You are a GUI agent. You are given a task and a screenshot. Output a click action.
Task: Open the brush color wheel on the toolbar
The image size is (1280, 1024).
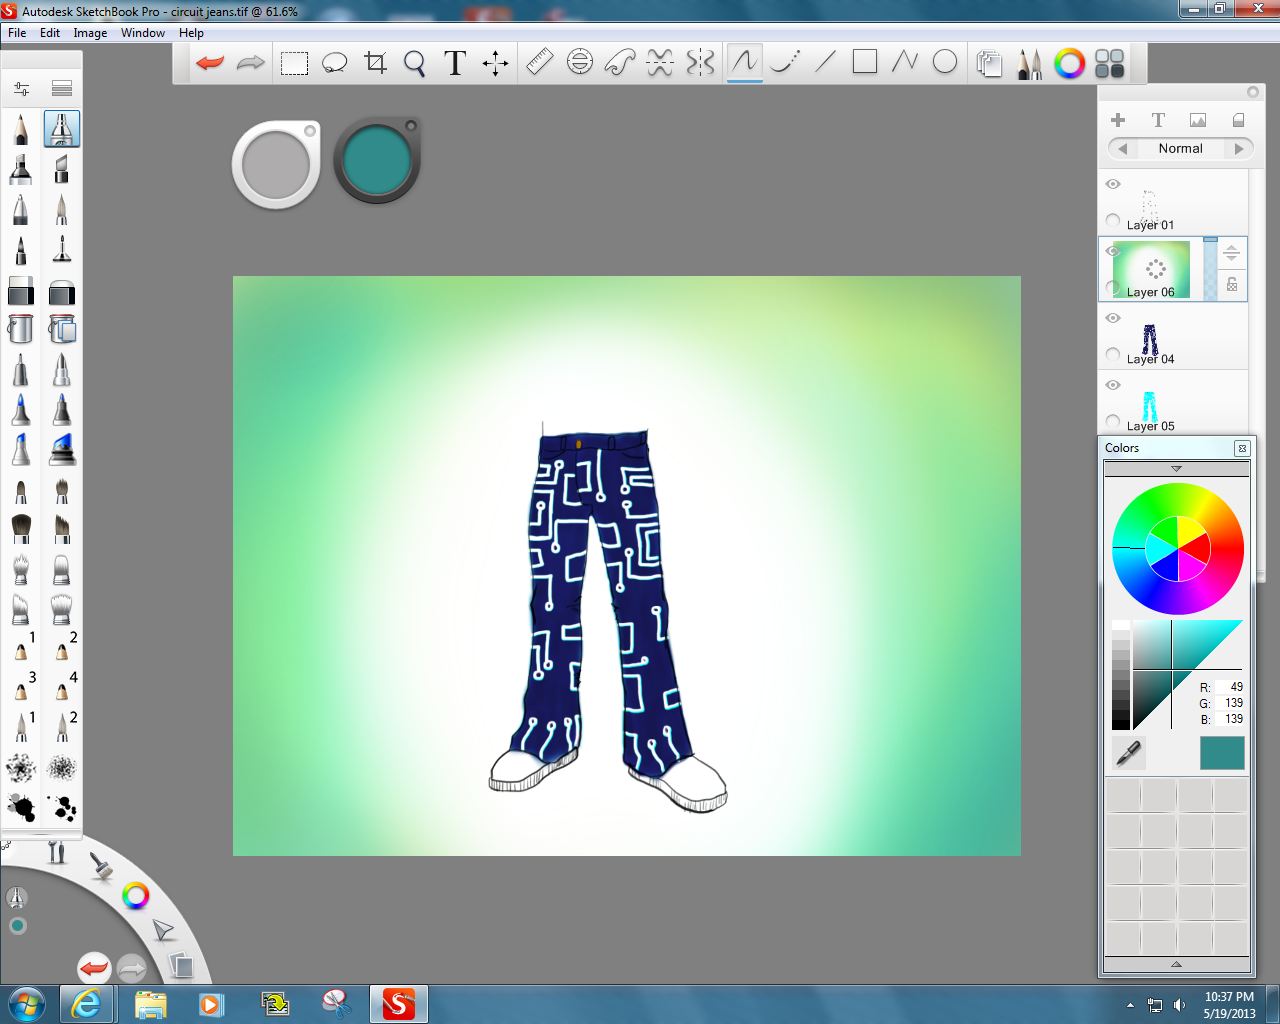click(x=1069, y=63)
